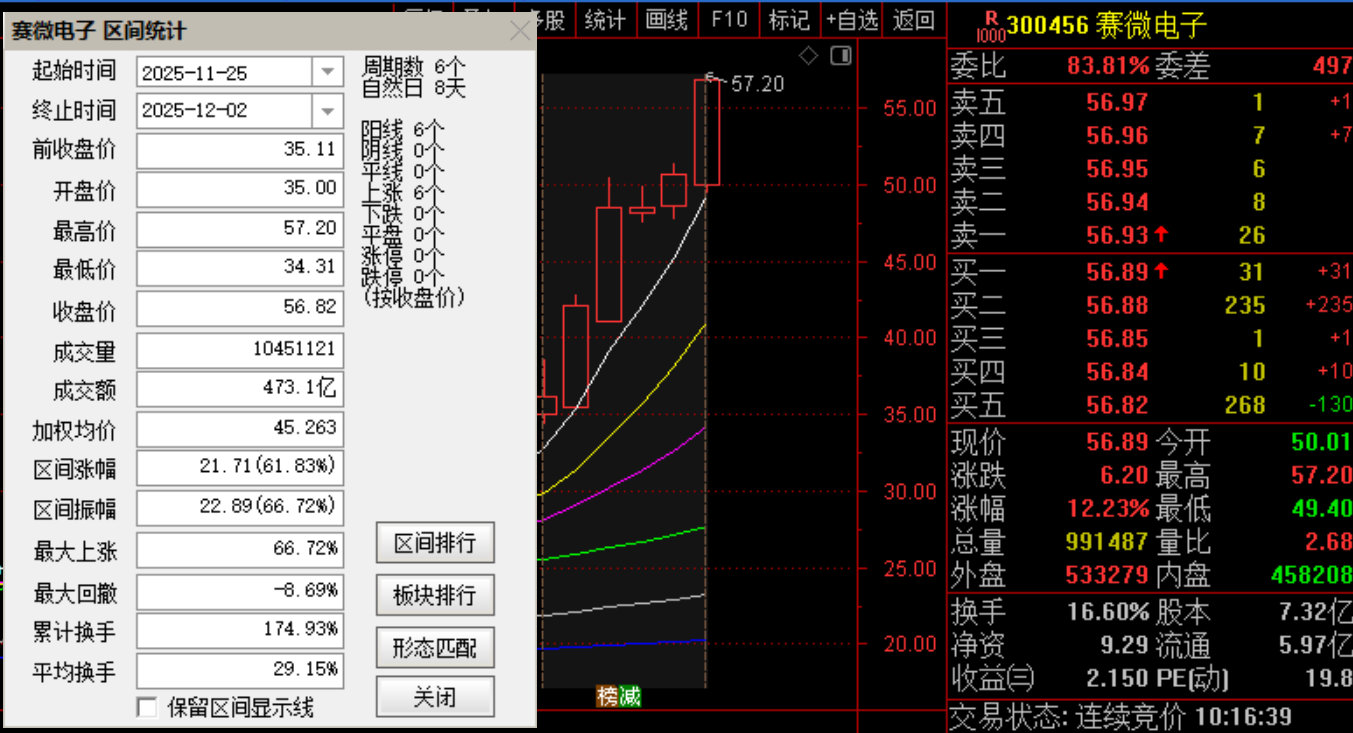
Task: Select the 买四 price 56.84
Action: pyautogui.click(x=1117, y=372)
